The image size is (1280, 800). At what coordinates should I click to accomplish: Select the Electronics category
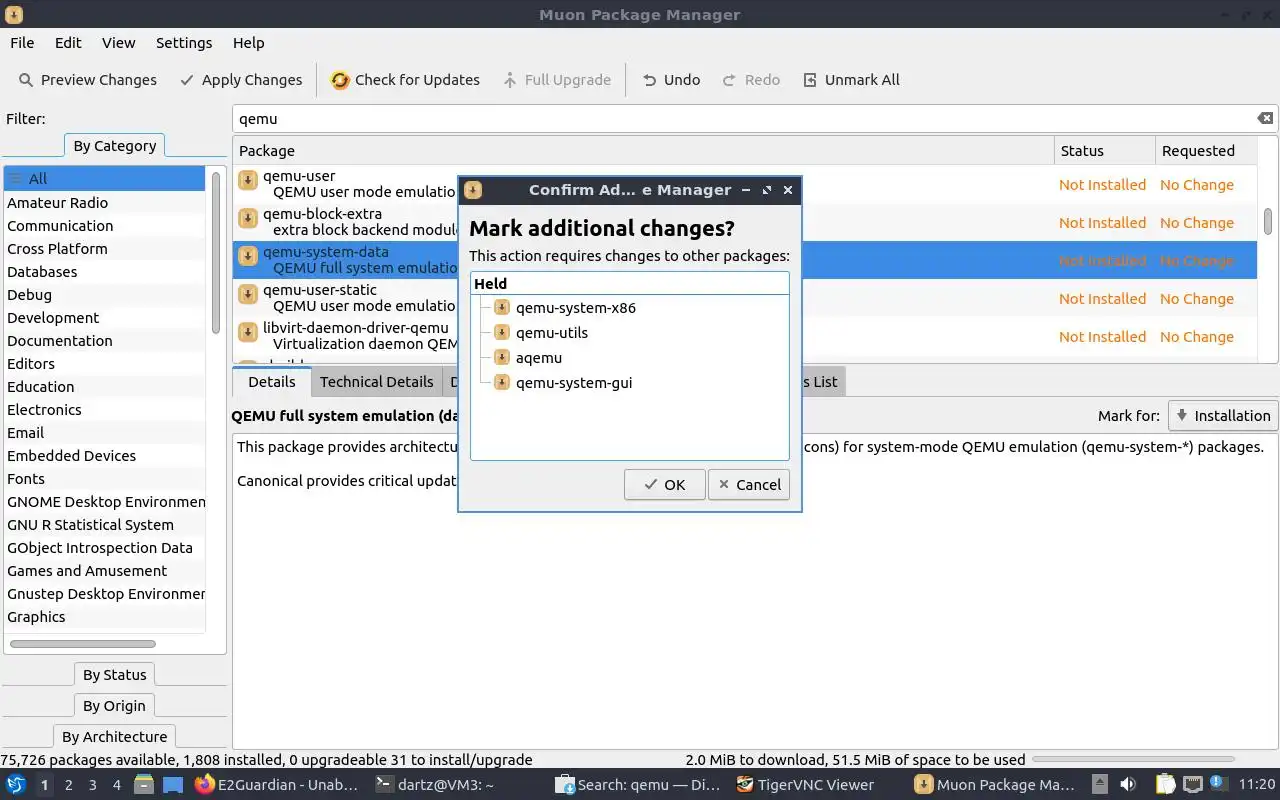coord(105,410)
